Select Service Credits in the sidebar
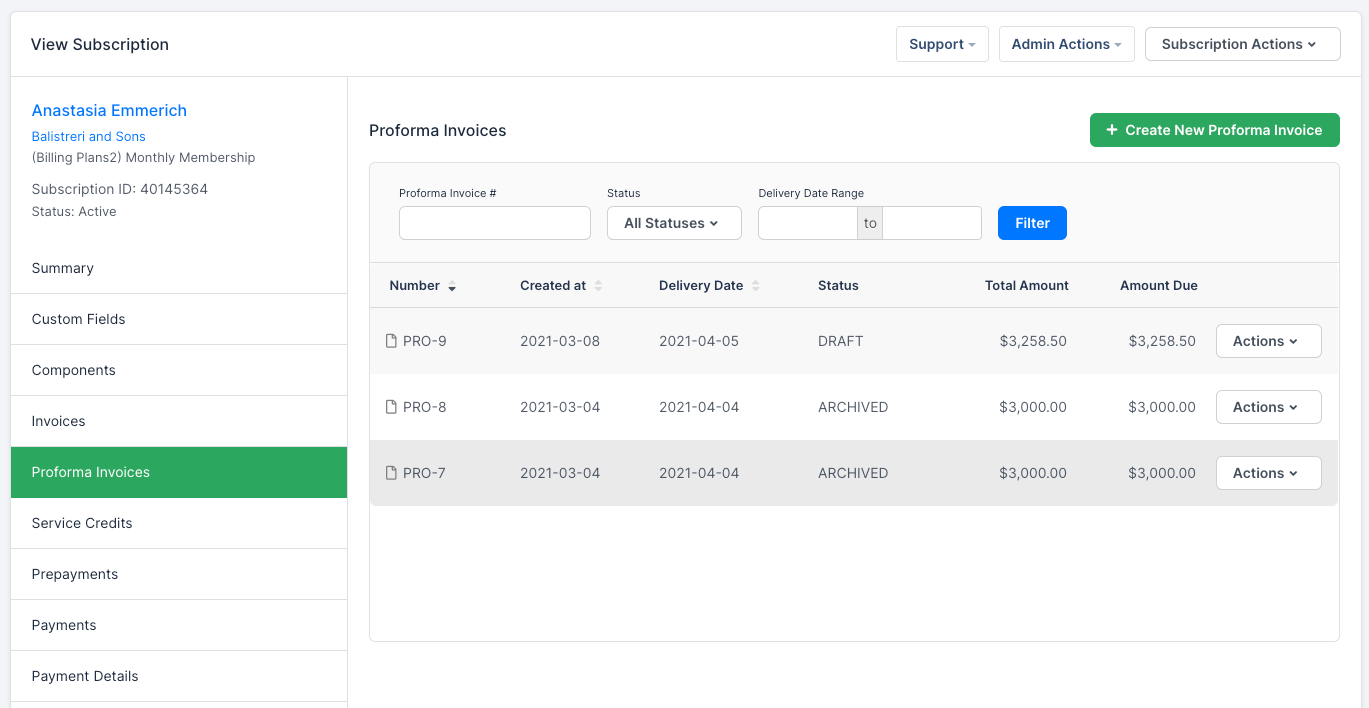 [82, 523]
